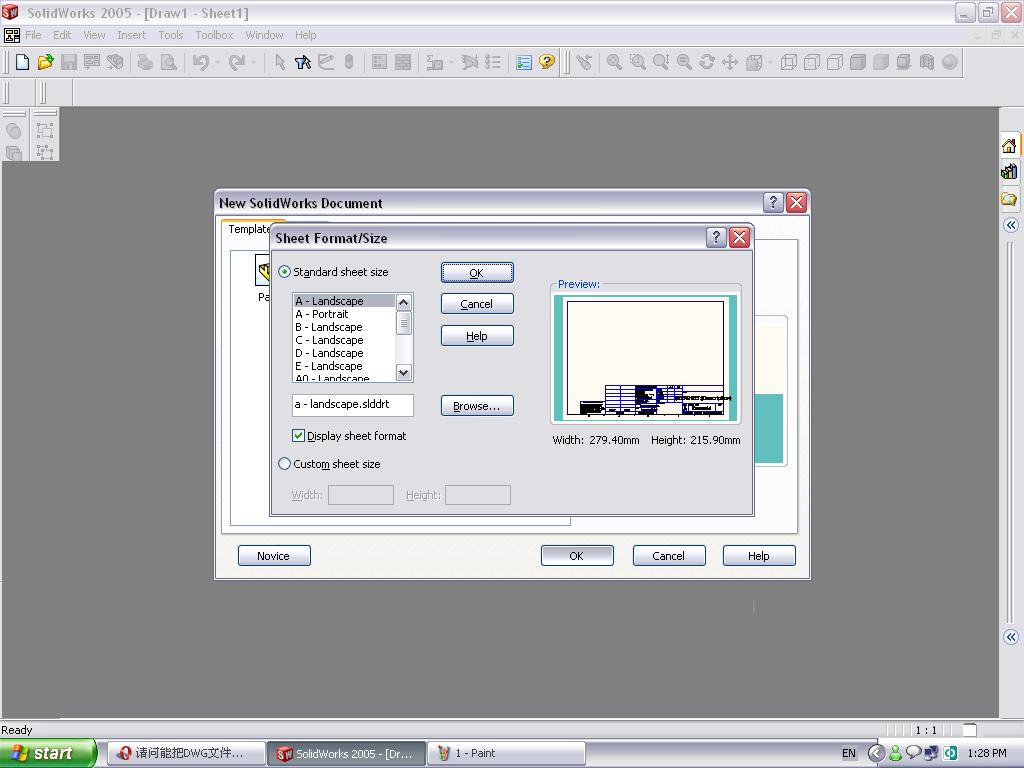Click EN language indicator in taskbar

(x=848, y=754)
